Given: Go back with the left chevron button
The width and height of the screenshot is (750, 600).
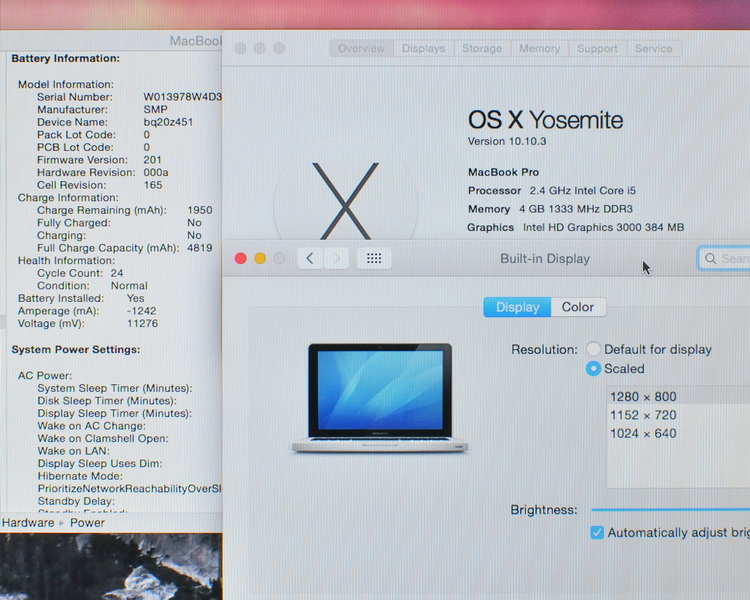Looking at the screenshot, I should (x=310, y=259).
